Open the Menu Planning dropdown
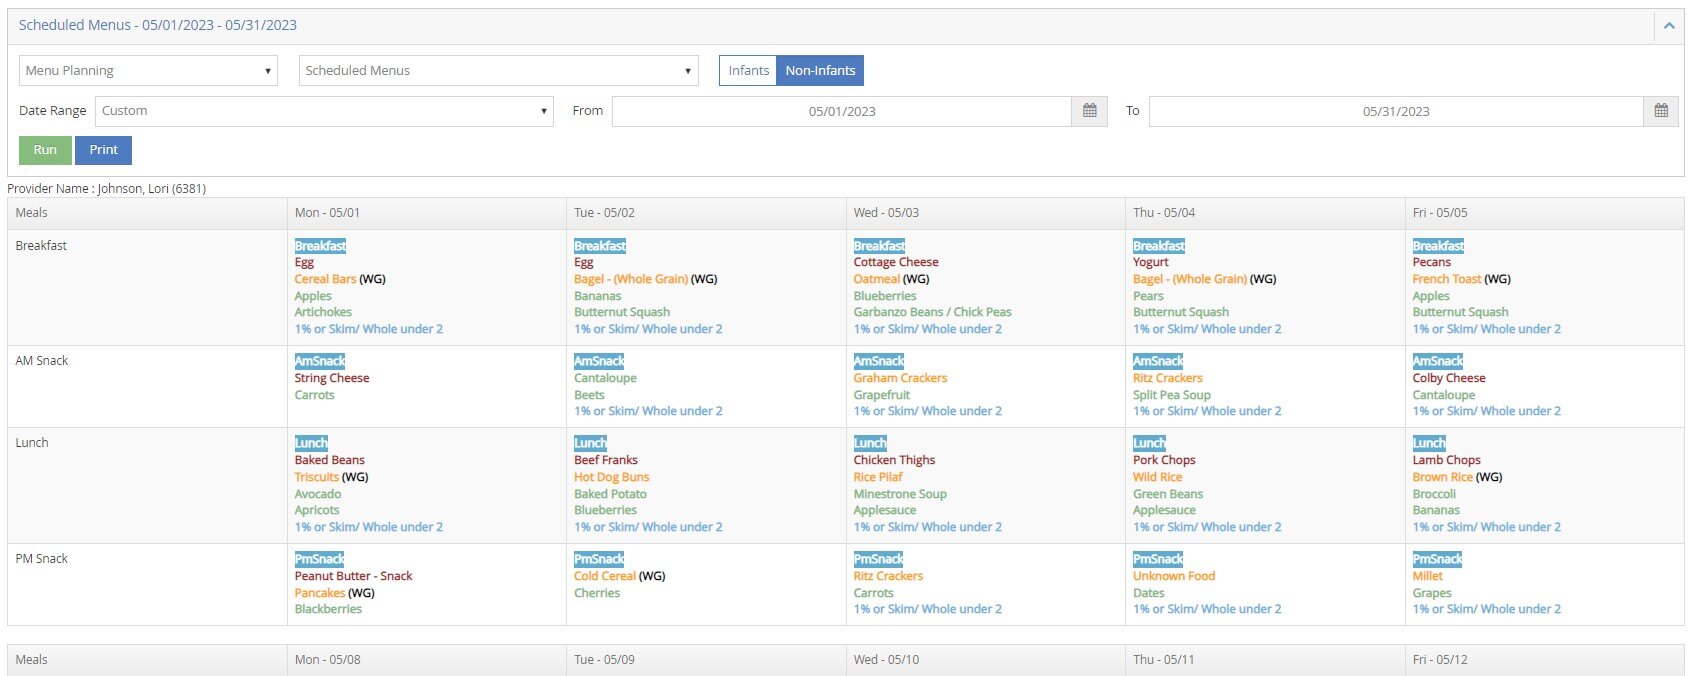Viewport: 1693px width, 676px height. 148,71
